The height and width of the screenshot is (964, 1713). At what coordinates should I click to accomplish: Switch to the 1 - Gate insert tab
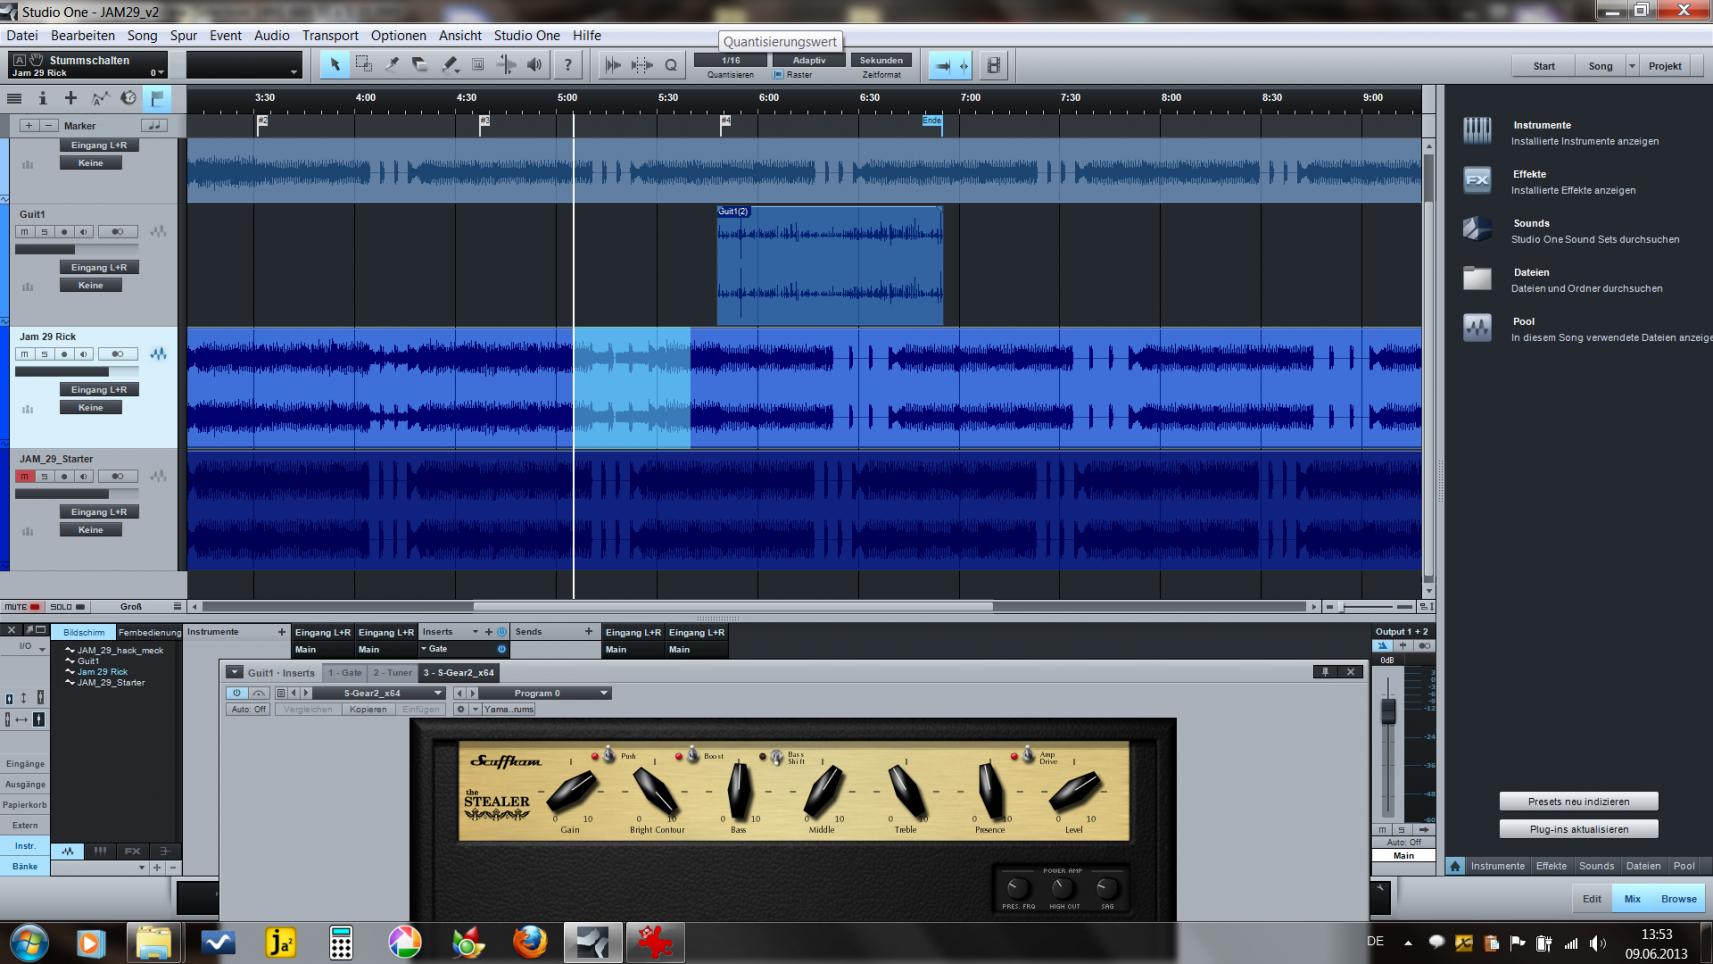(x=345, y=672)
